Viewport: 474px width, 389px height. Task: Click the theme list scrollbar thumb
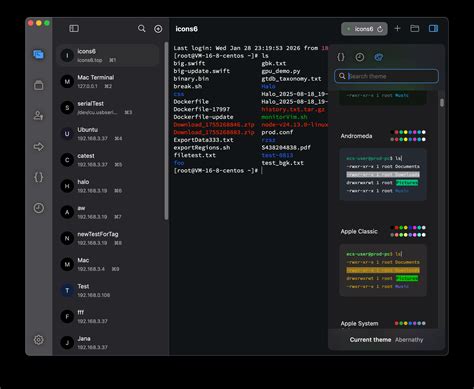tap(442, 103)
